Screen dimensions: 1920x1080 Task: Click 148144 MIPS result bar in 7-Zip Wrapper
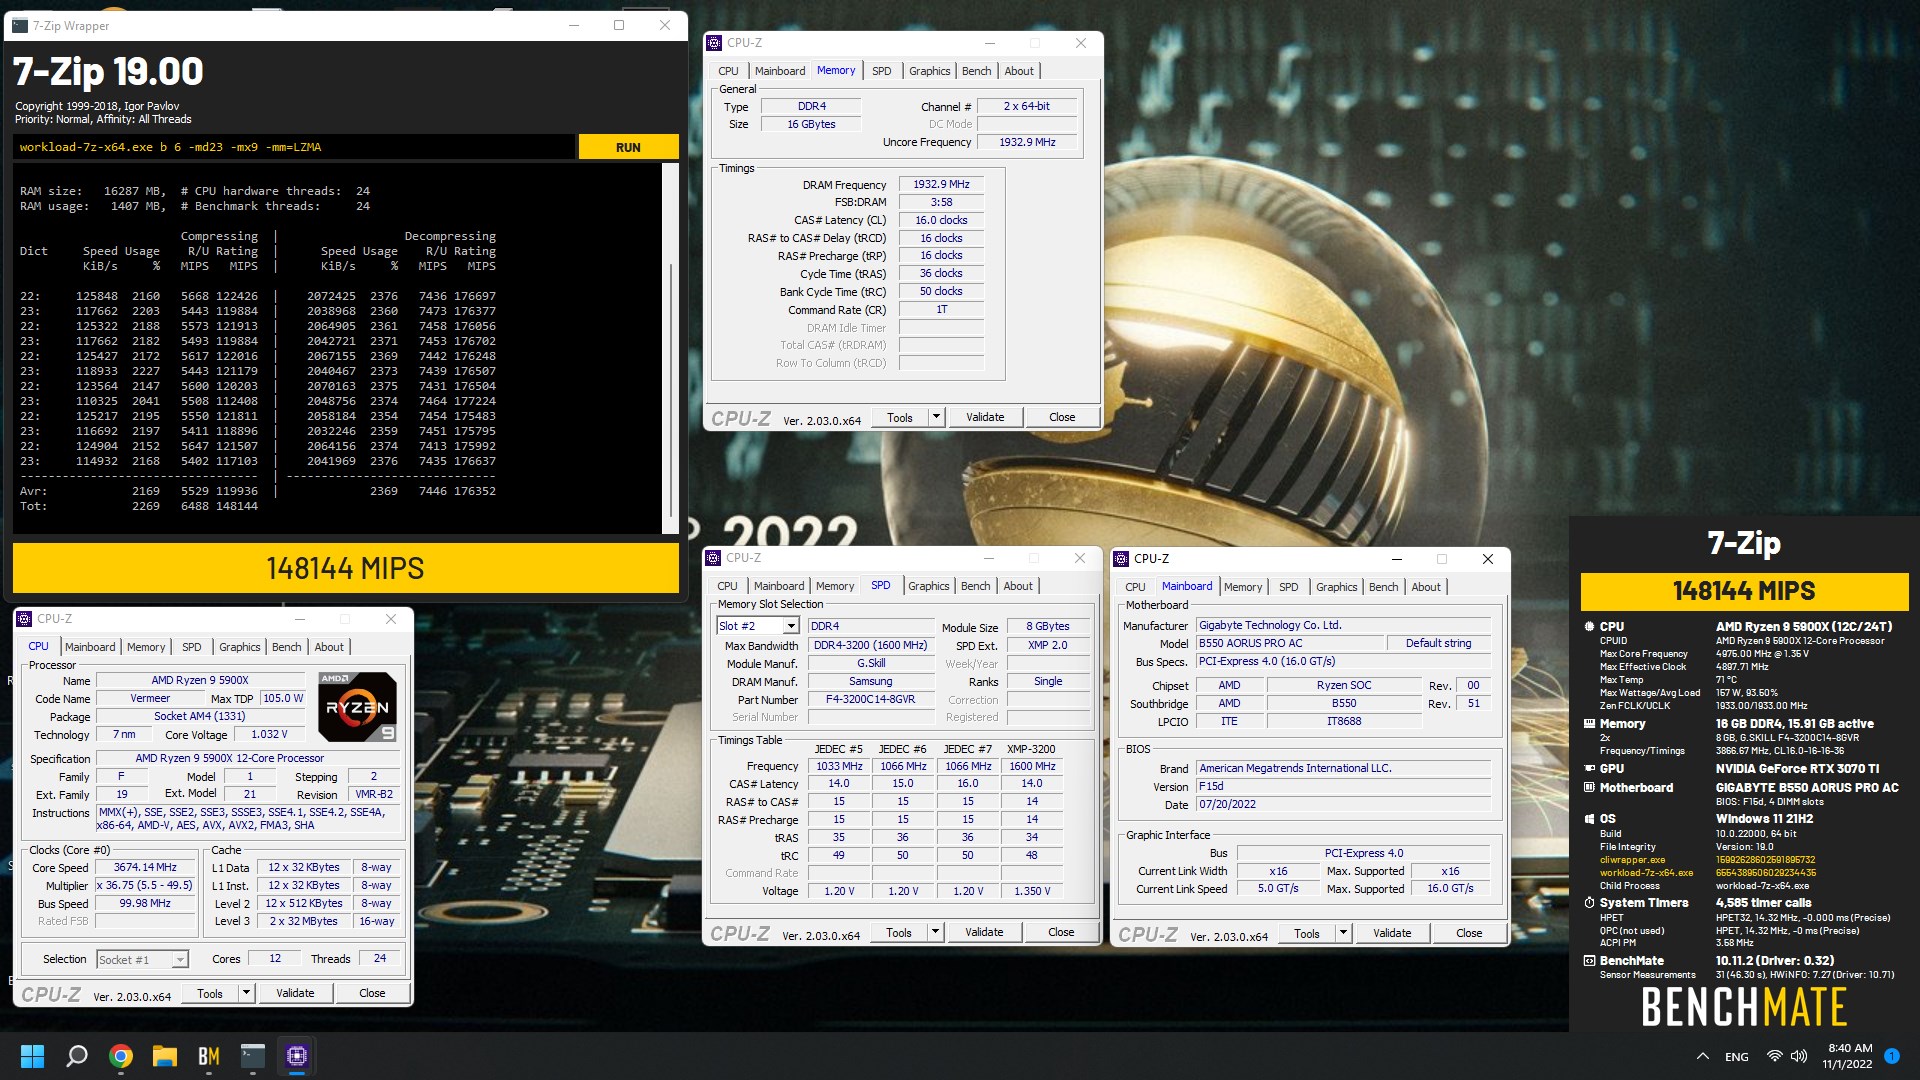pos(345,568)
